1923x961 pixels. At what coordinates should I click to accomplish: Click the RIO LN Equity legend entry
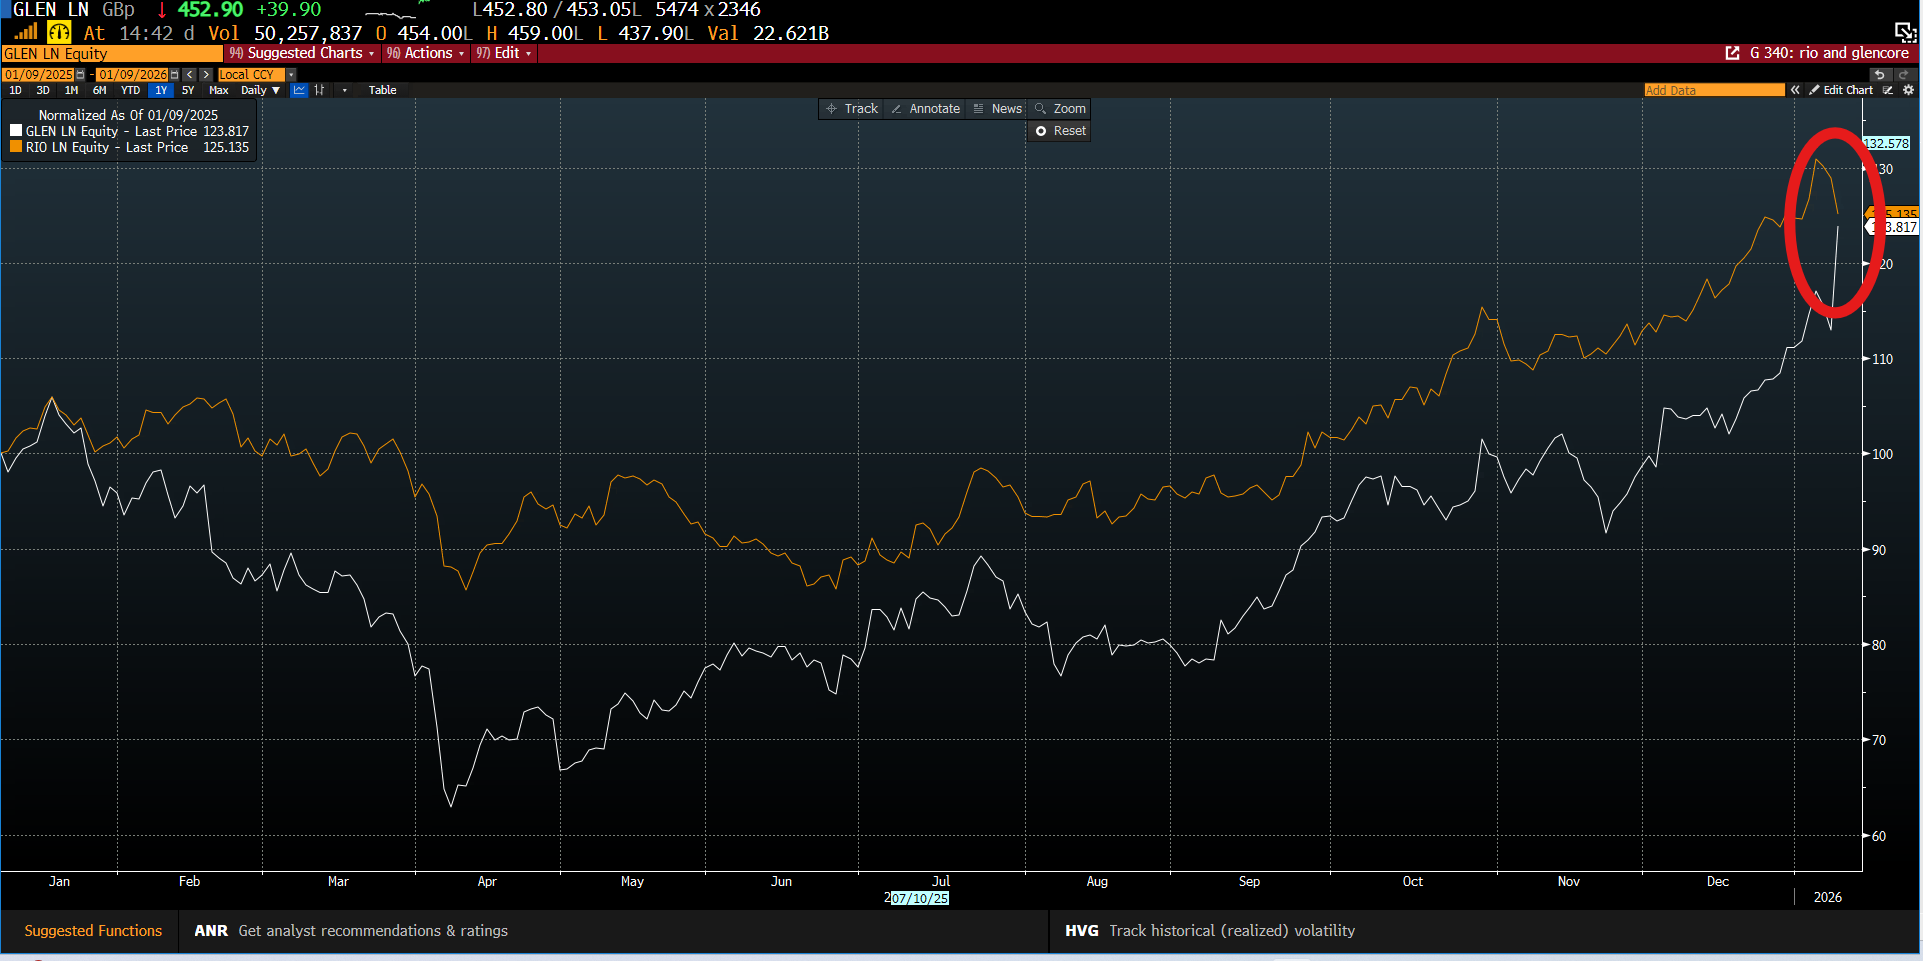pos(129,147)
